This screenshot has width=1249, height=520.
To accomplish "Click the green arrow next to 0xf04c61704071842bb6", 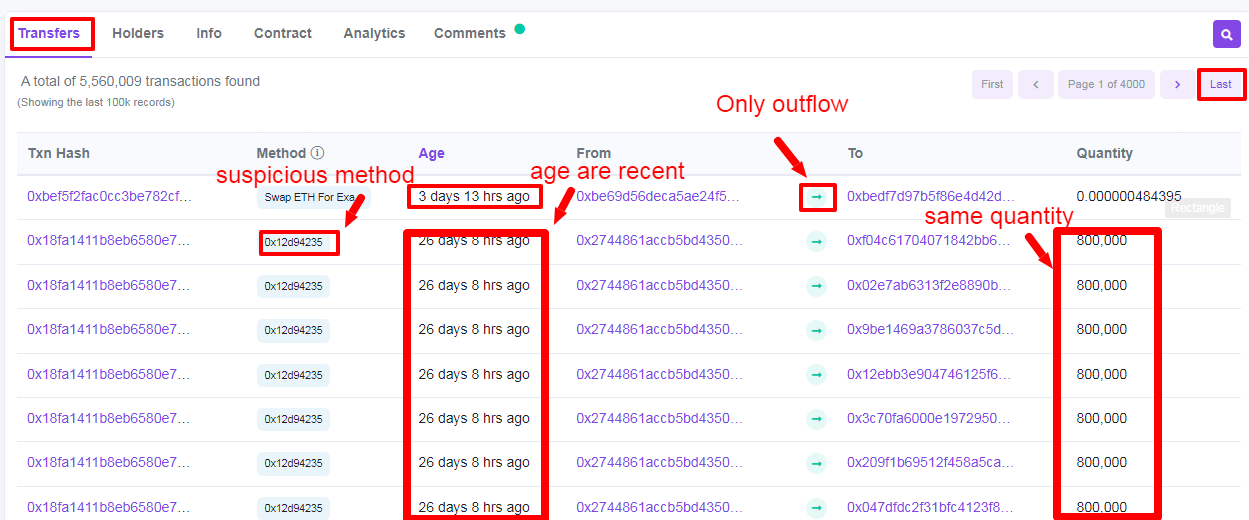I will click(x=817, y=241).
